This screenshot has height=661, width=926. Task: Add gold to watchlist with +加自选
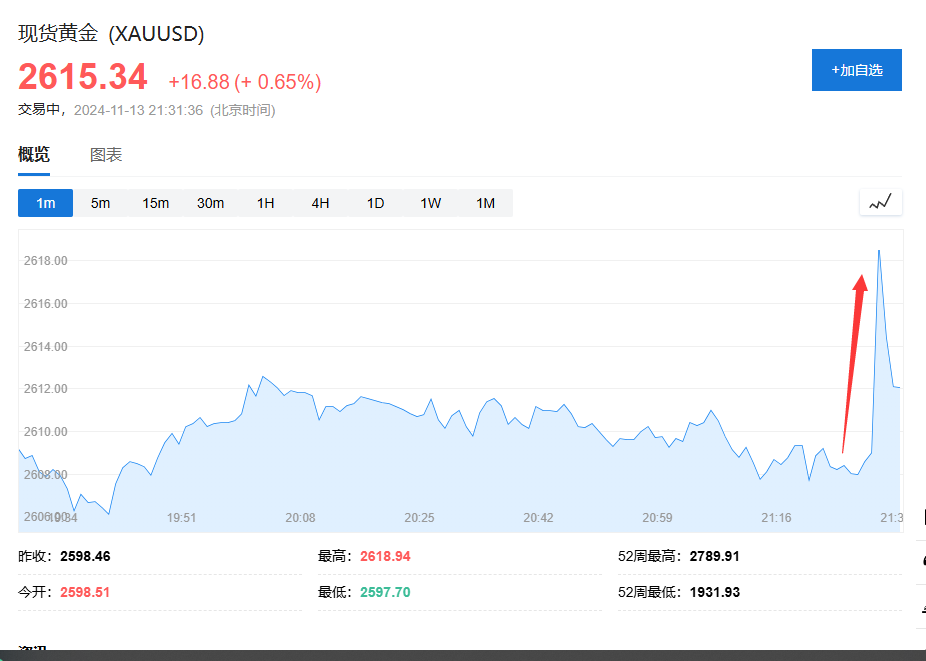856,70
